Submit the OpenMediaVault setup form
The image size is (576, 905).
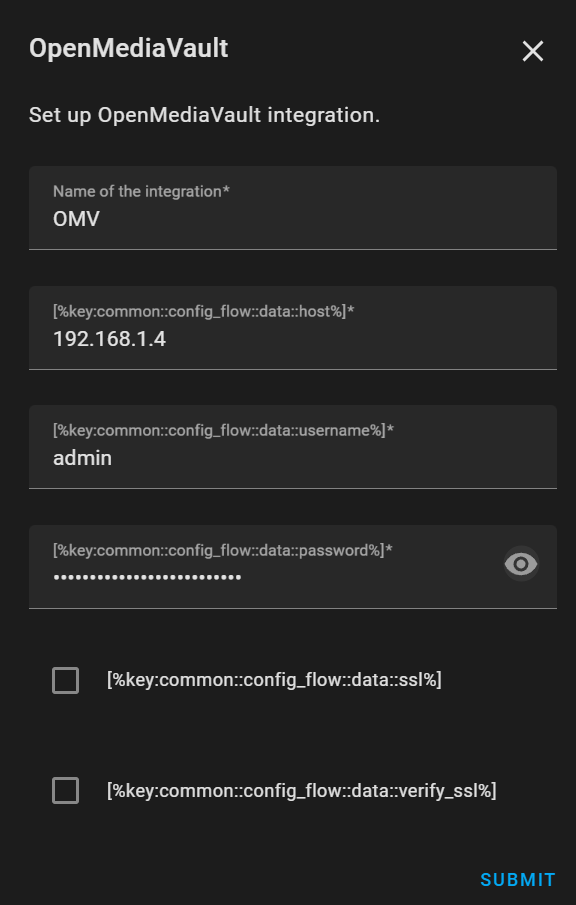[517, 880]
